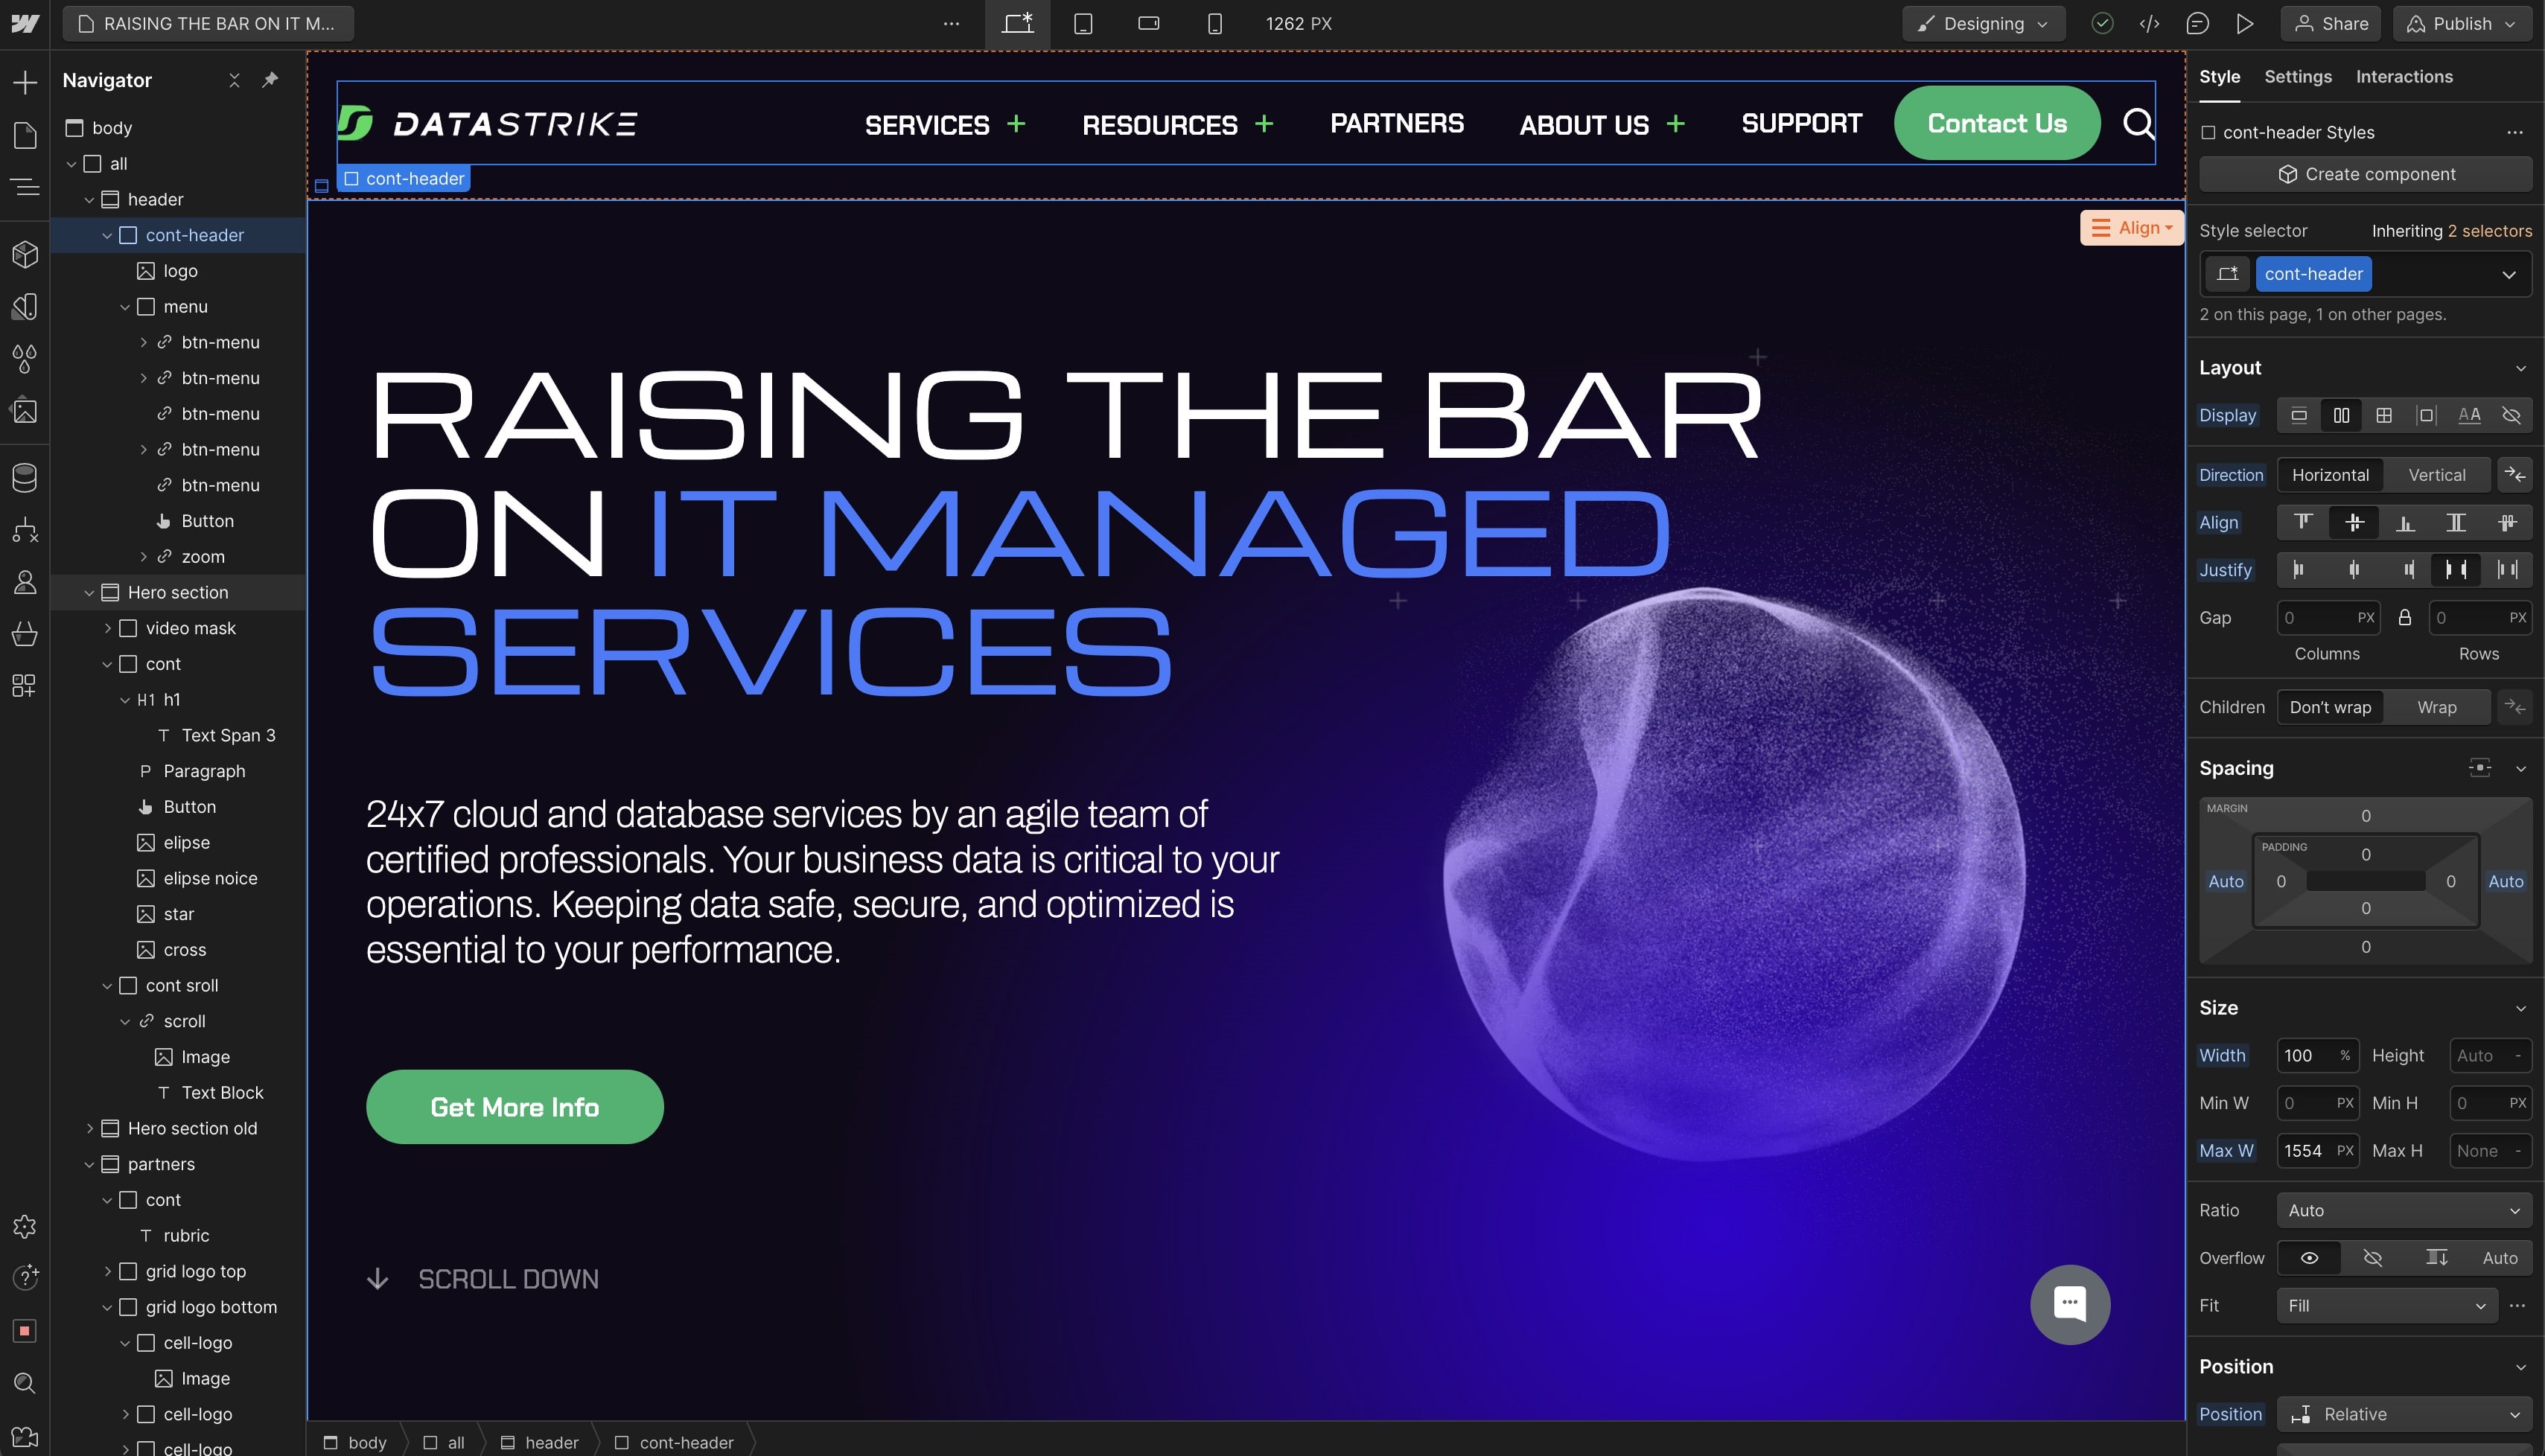2545x1456 pixels.
Task: Click the Max W input field
Action: (2305, 1151)
